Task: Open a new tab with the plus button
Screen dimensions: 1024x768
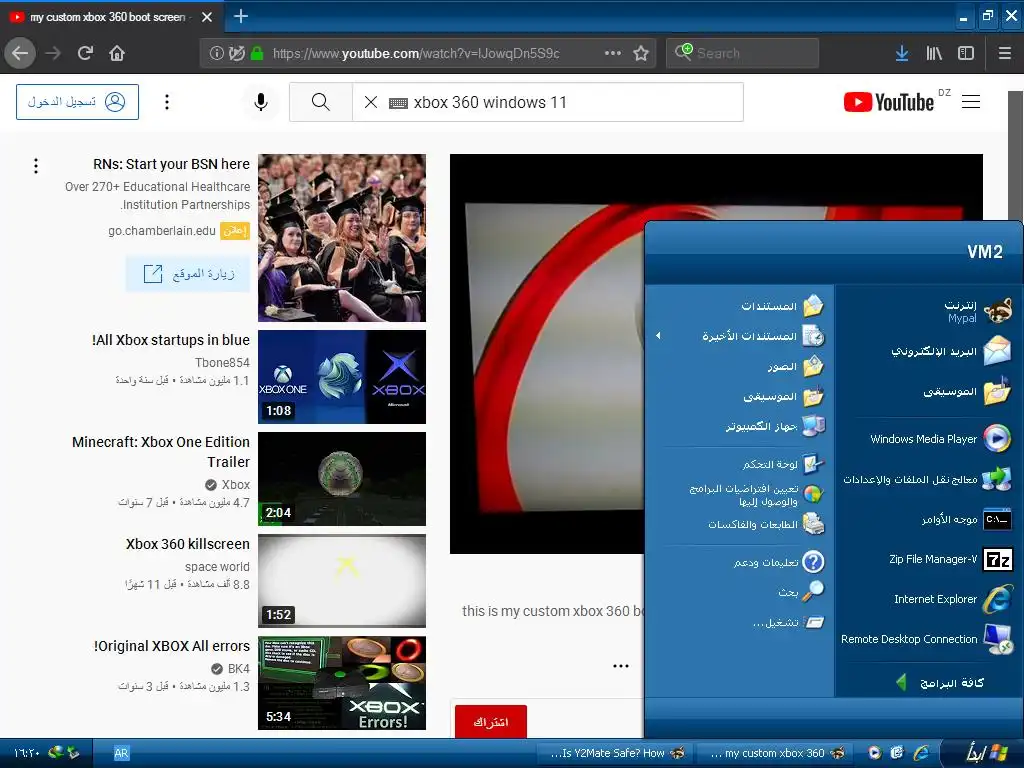Action: coord(241,16)
